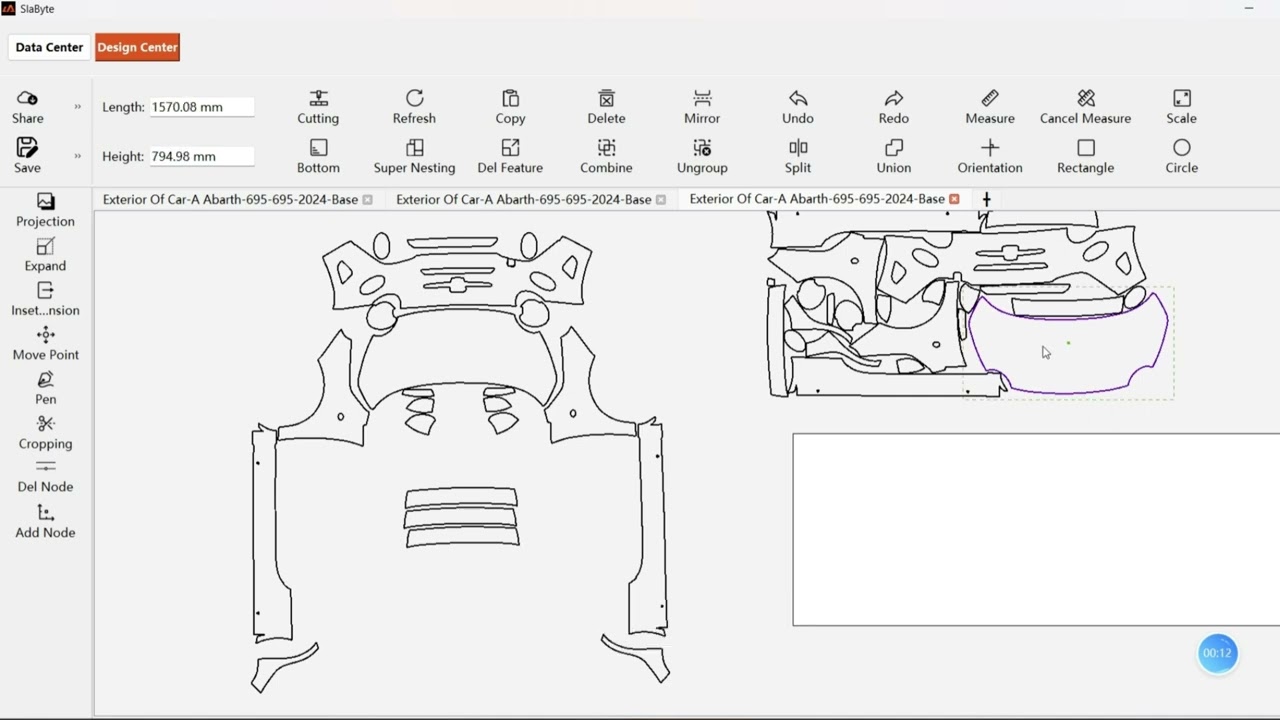Select the Pen tool
This screenshot has height=720, width=1280.
45,388
